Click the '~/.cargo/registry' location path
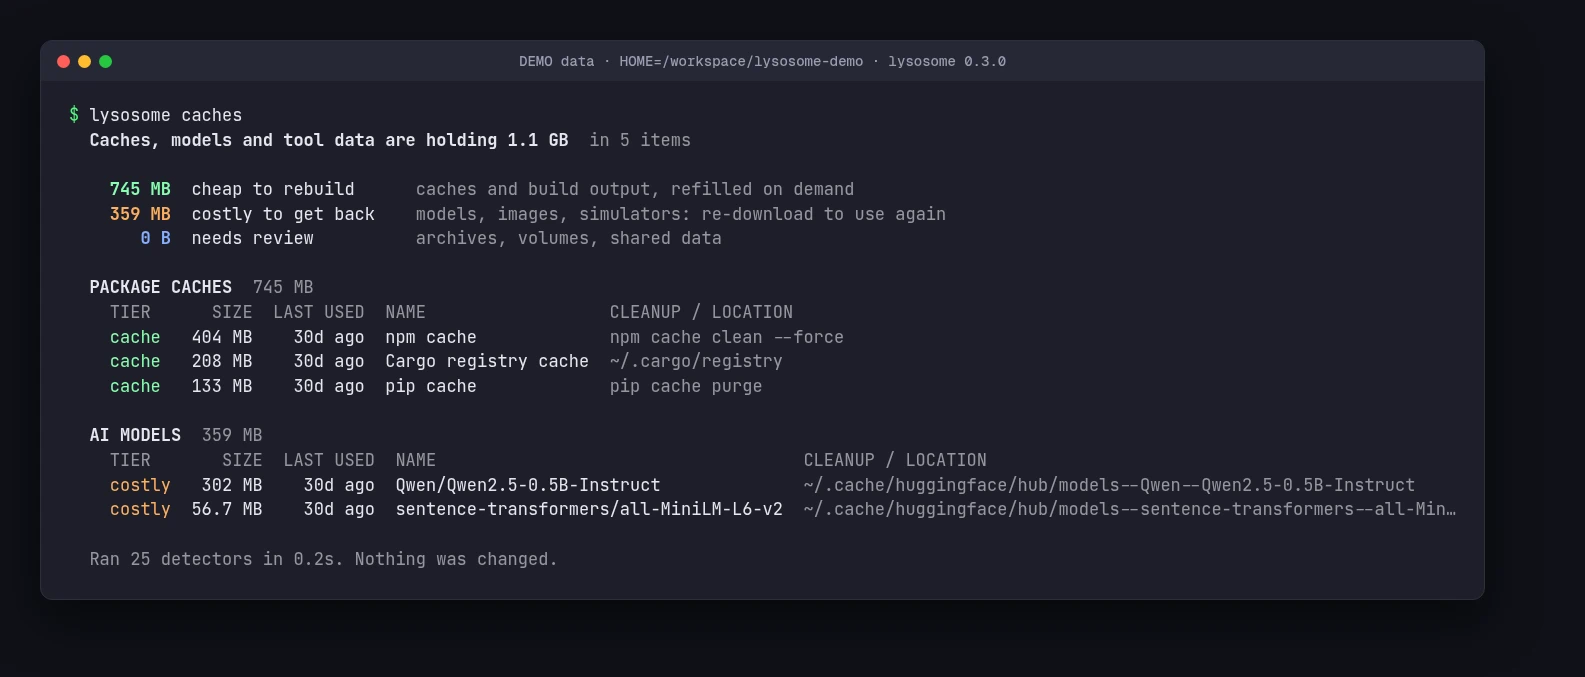Image resolution: width=1585 pixels, height=677 pixels. [x=696, y=361]
